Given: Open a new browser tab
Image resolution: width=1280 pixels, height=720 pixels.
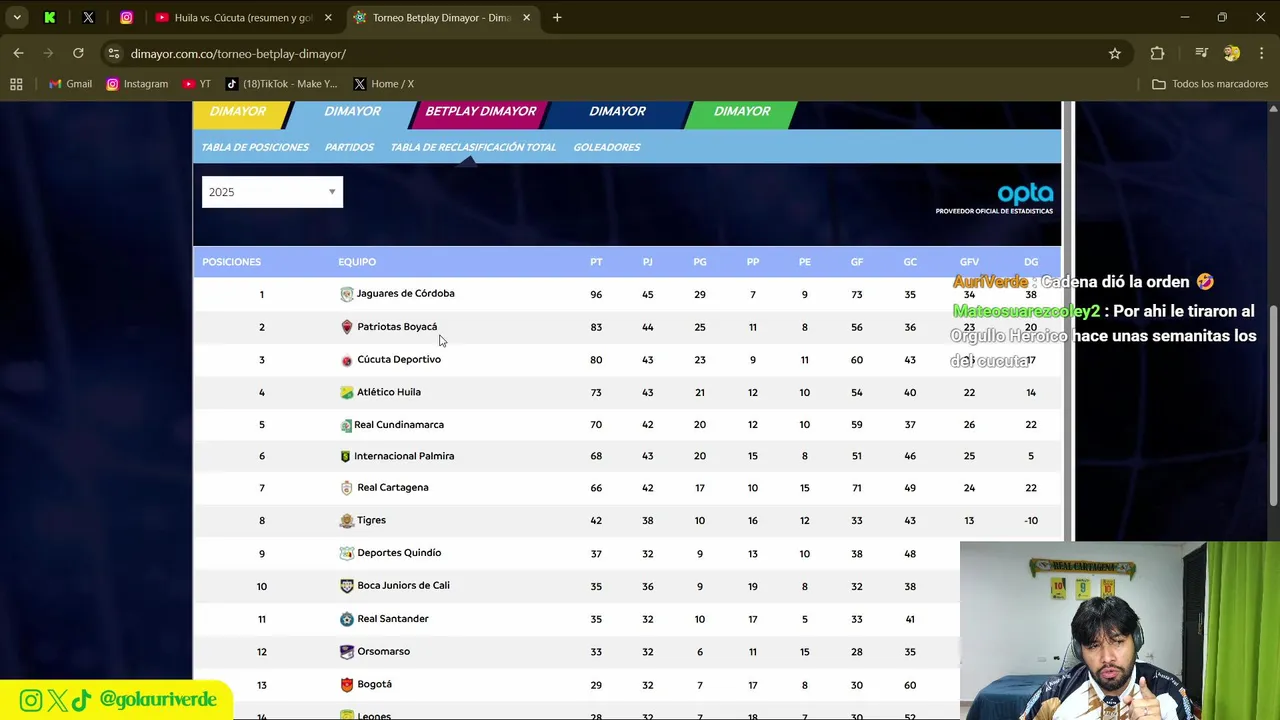Looking at the screenshot, I should 557,17.
